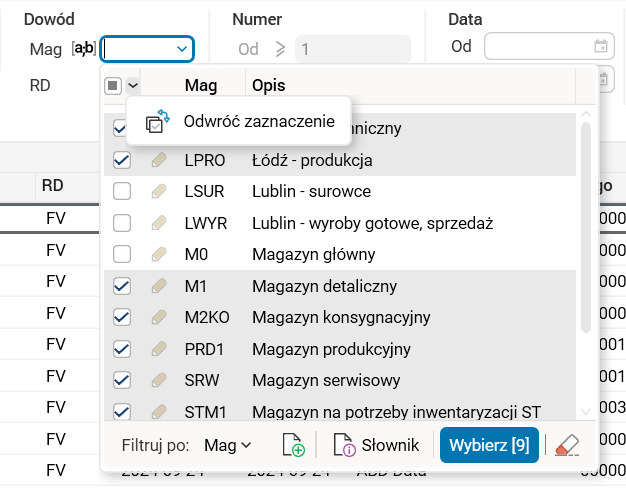626x493 pixels.
Task: Click the warehouse list vertical scrollbar
Action: (x=586, y=230)
